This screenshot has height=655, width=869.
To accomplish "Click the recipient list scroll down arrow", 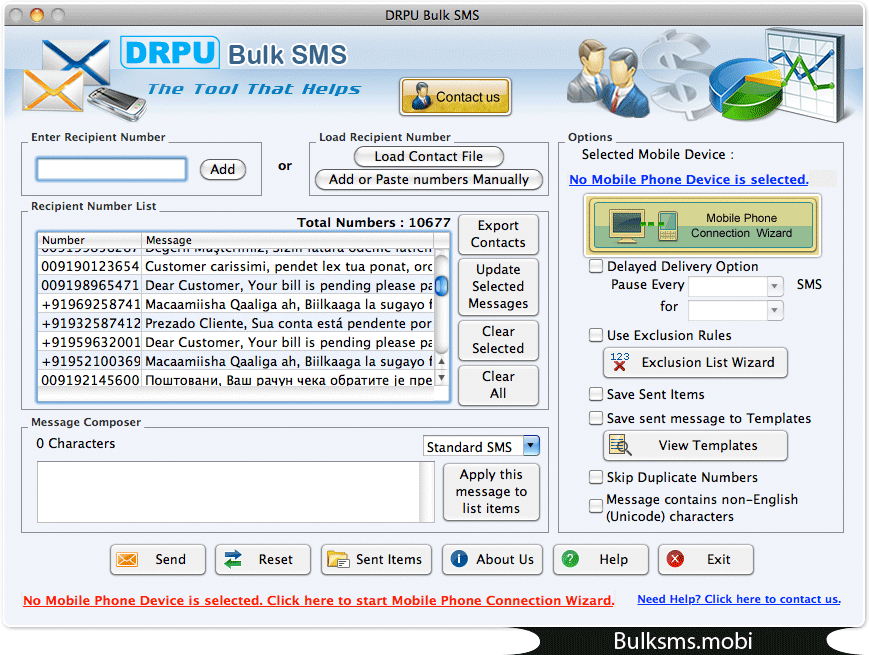I will coord(441,377).
